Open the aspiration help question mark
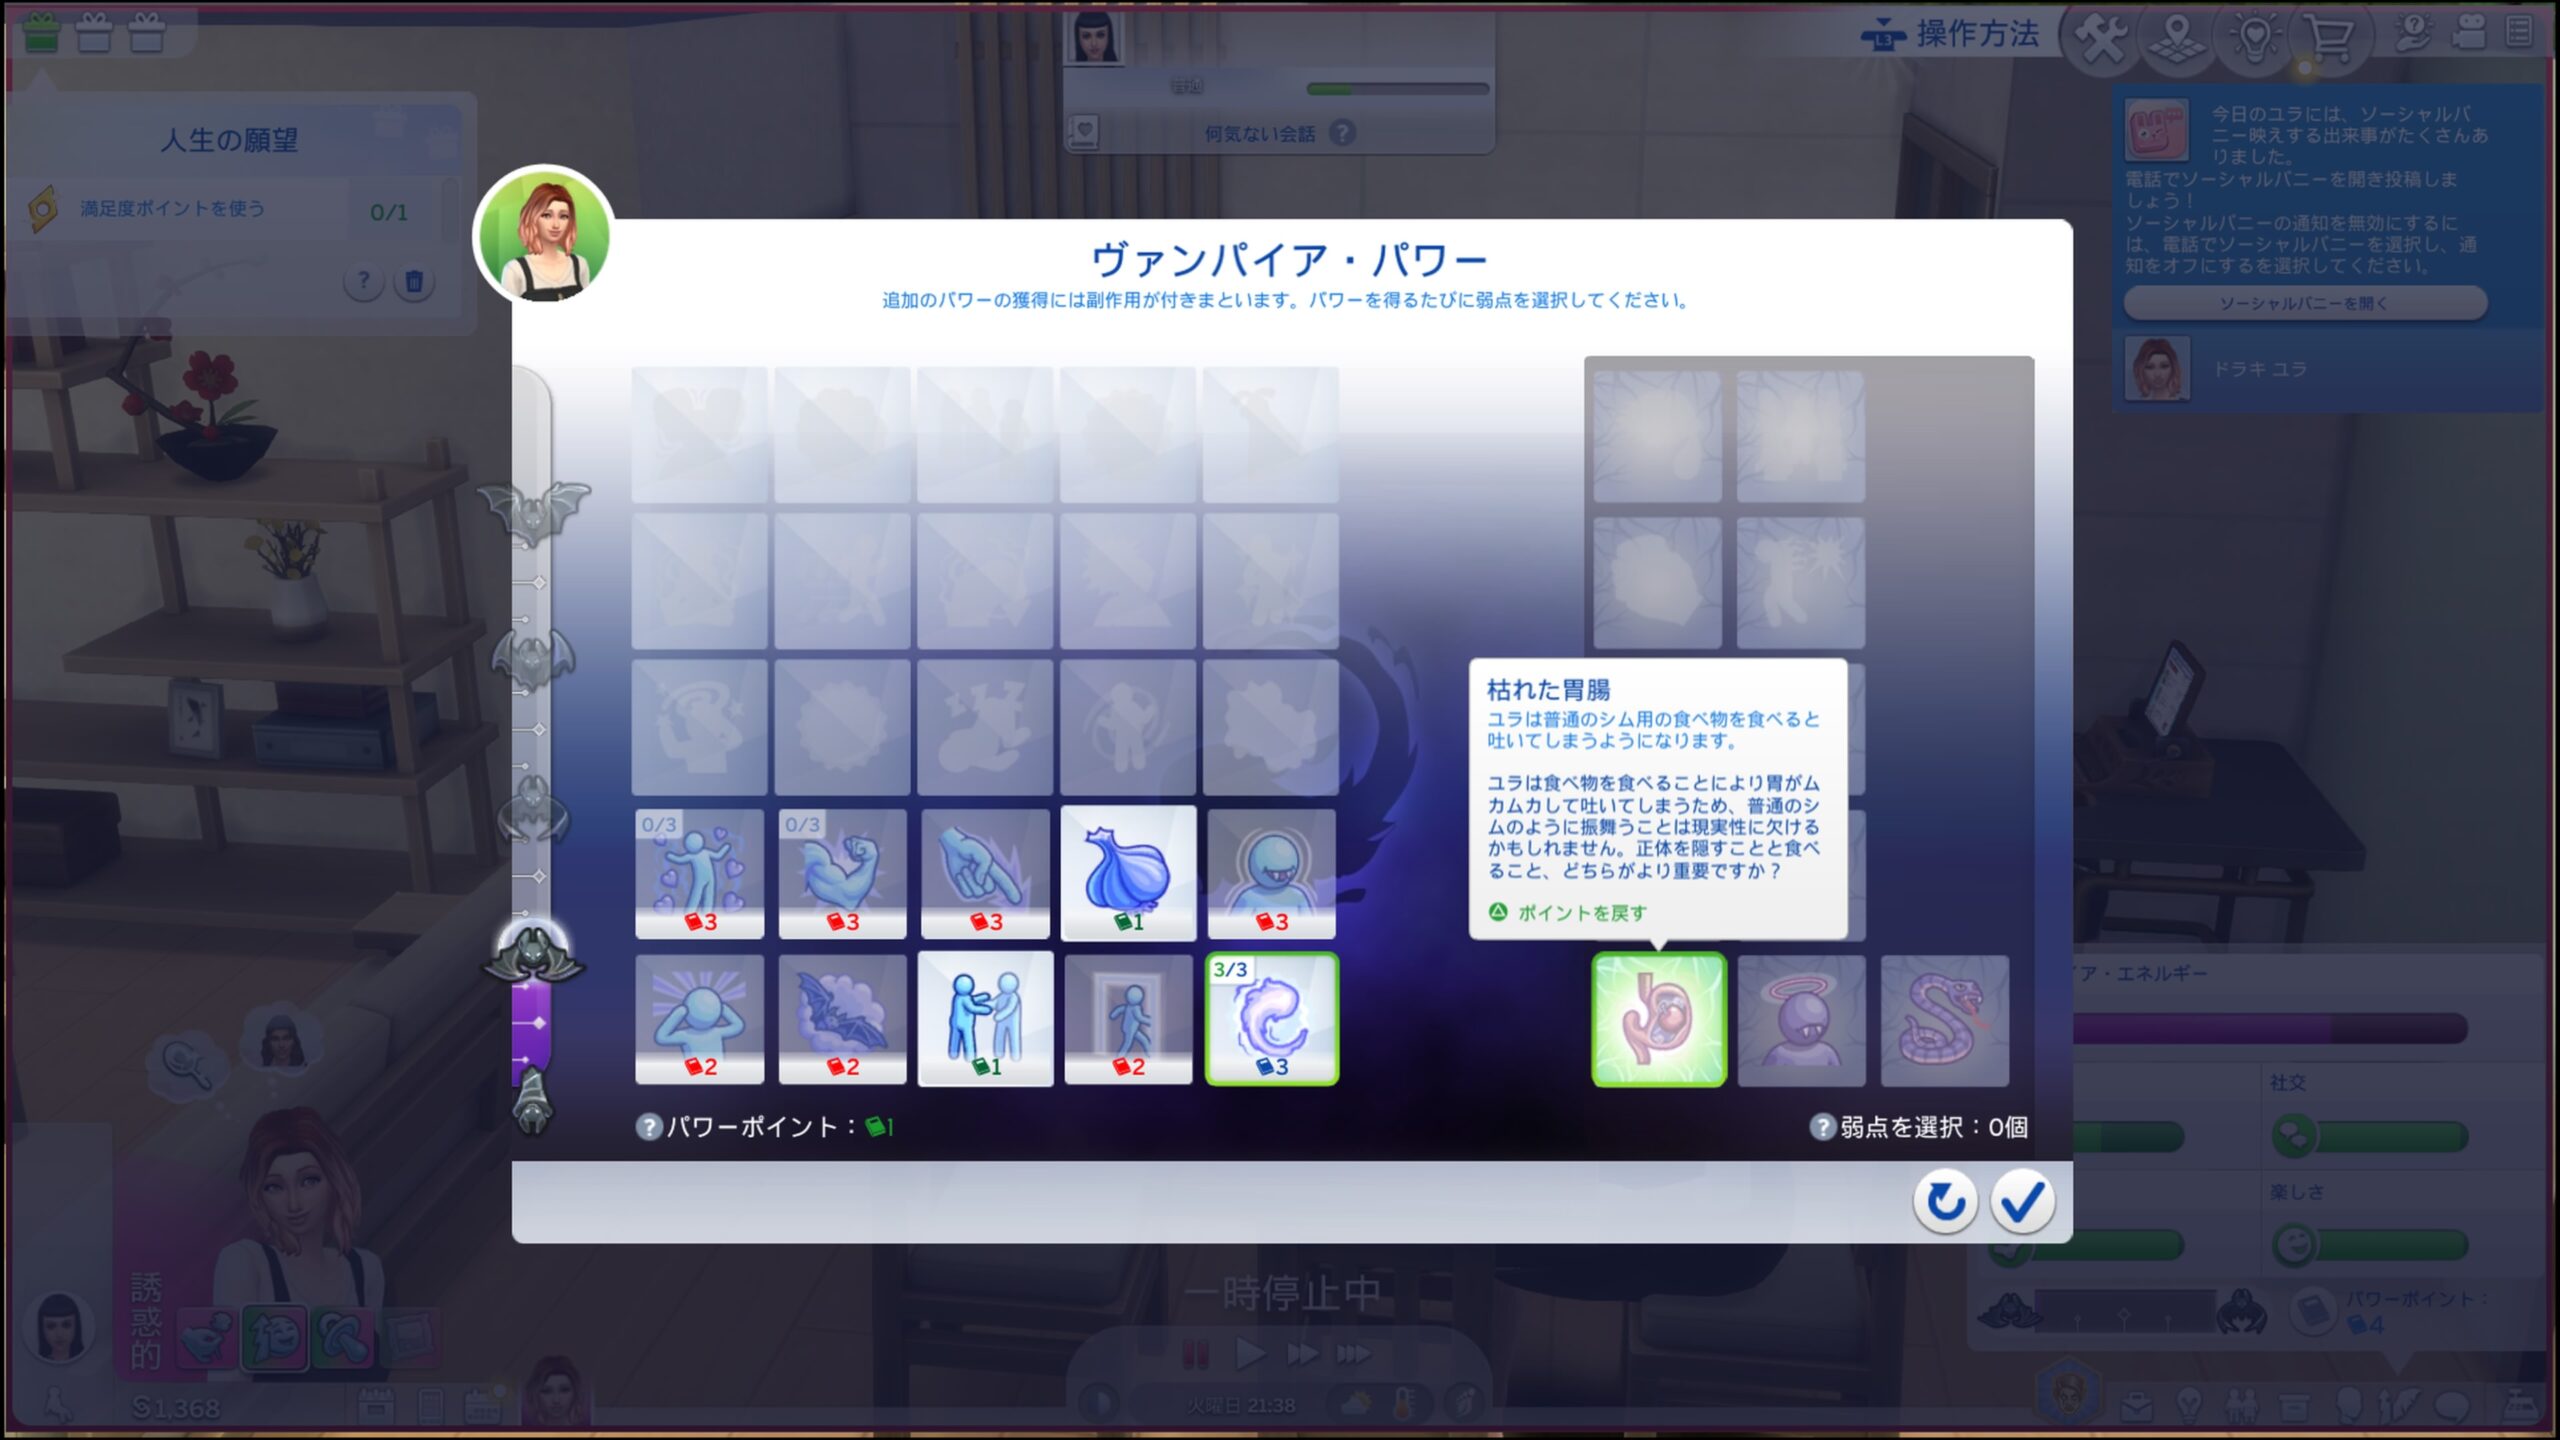The width and height of the screenshot is (2560, 1440). click(364, 281)
